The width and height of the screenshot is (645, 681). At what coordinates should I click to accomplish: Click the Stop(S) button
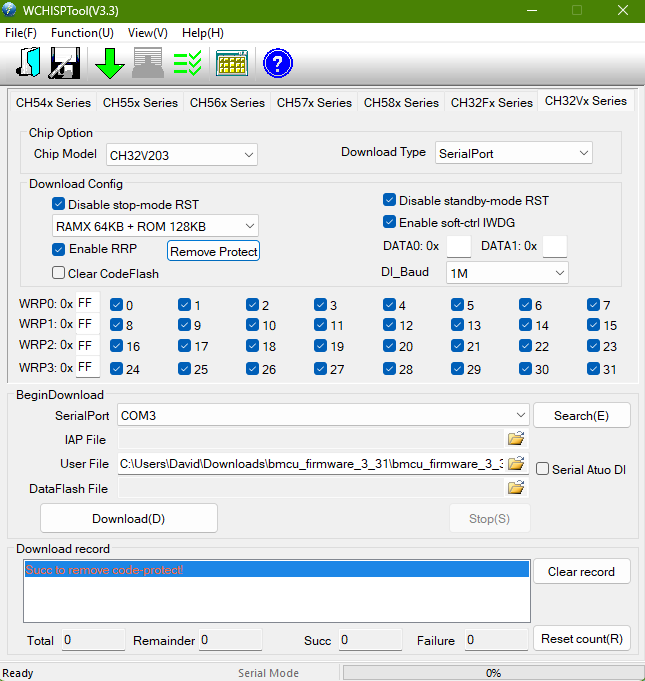[x=490, y=518]
